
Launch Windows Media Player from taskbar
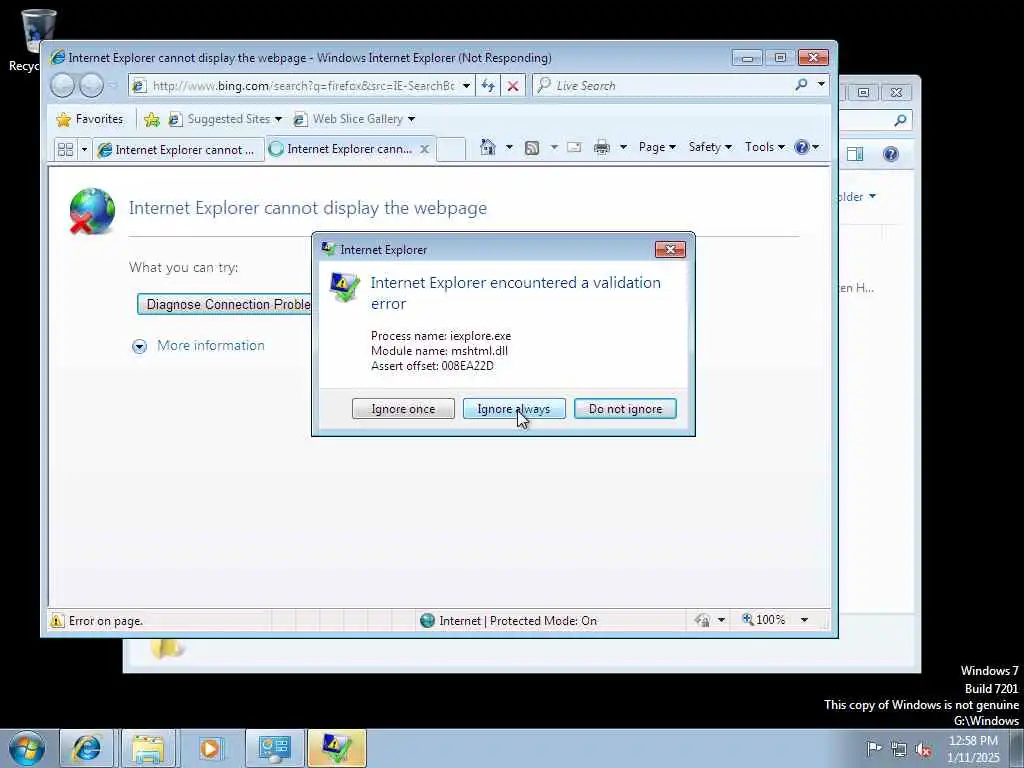tap(210, 748)
